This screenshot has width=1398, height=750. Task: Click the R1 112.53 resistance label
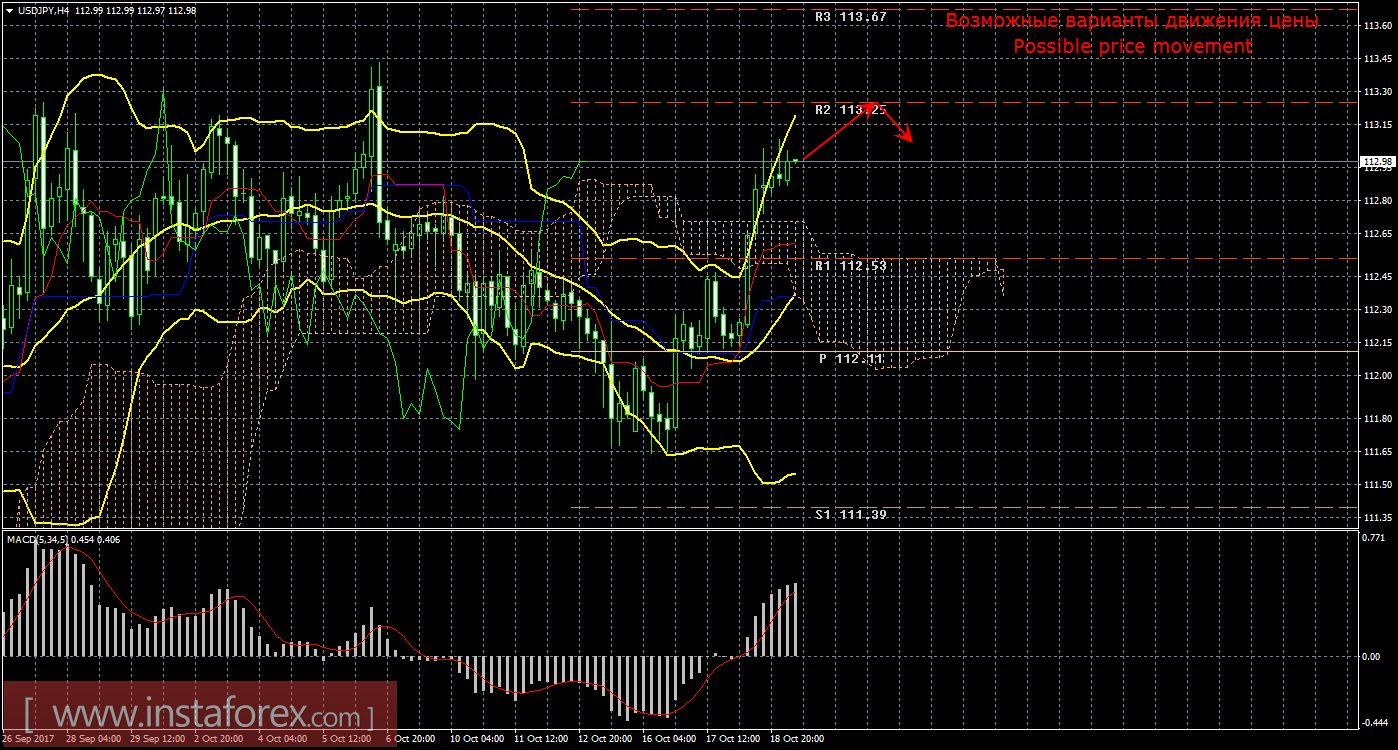[x=850, y=266]
